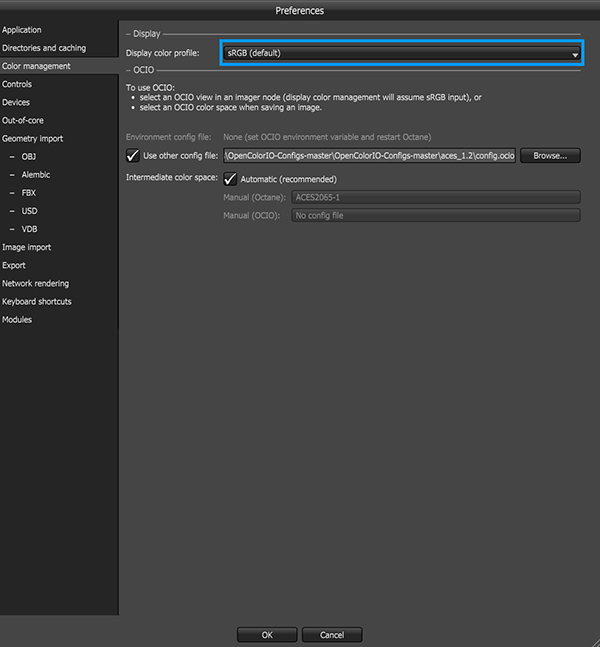Viewport: 600px width, 647px height.
Task: Select the Controls preferences page
Action: (17, 84)
